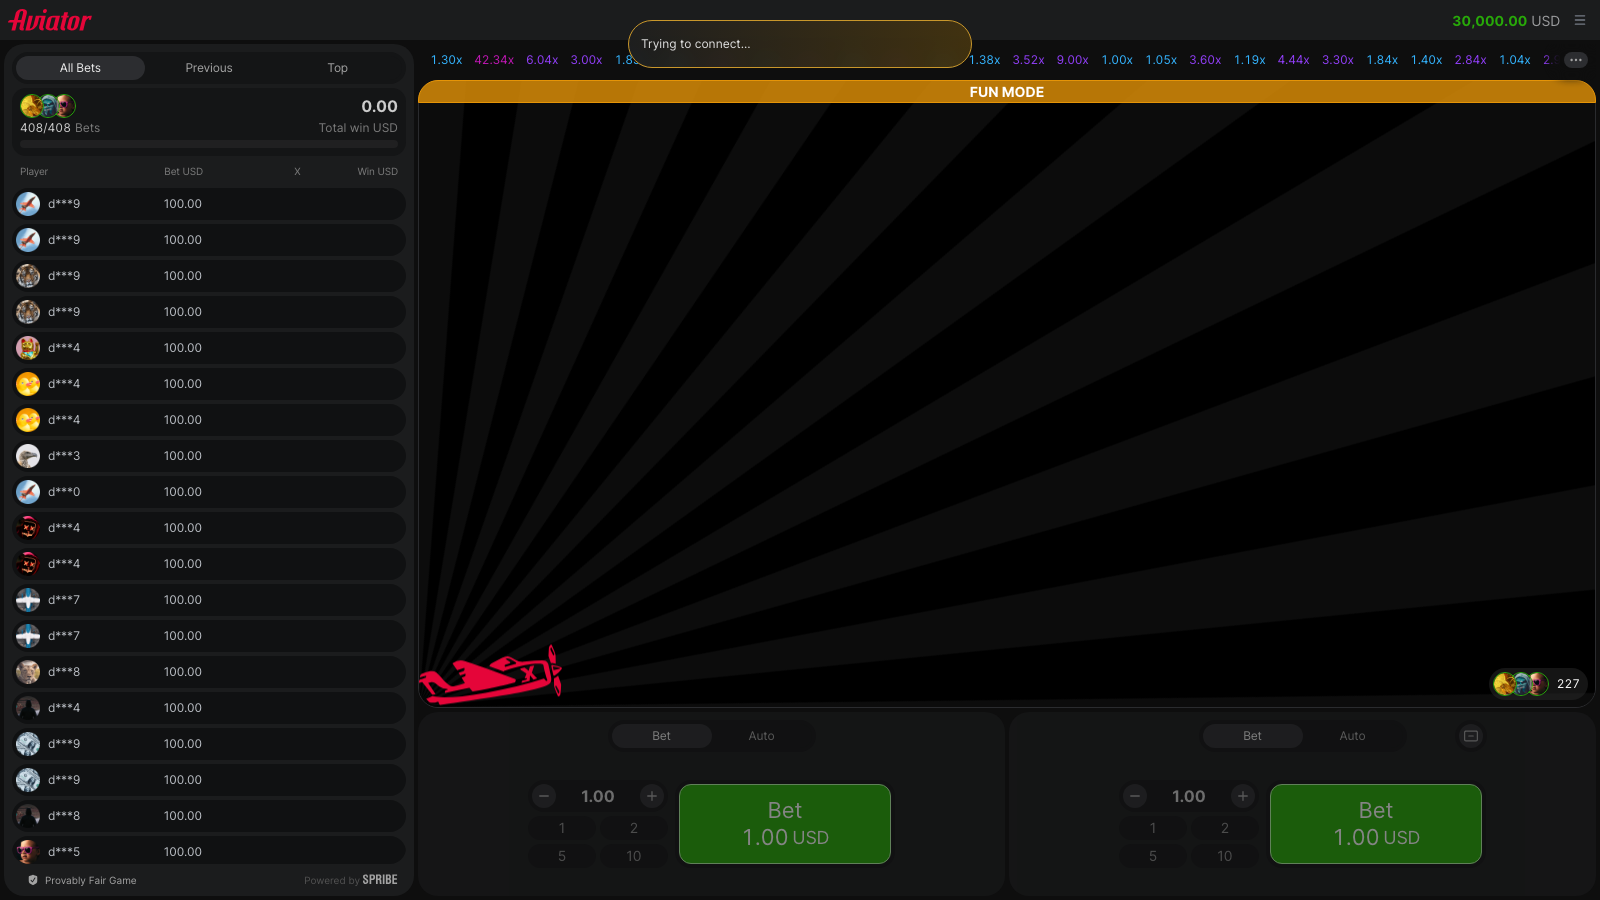This screenshot has width=1600, height=900.
Task: Click the left bet amount field 1.00
Action: 598,796
